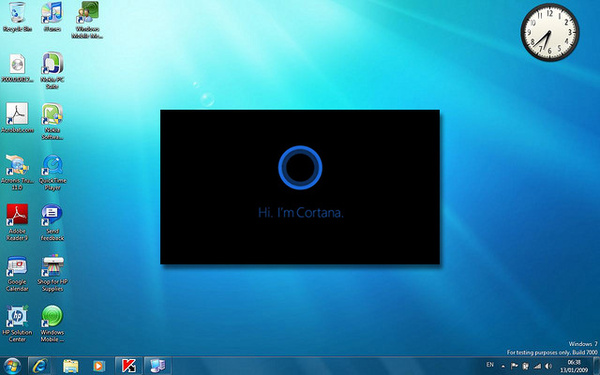Open Adobe Reader 9 shortcut
The image size is (600, 375).
[x=17, y=223]
